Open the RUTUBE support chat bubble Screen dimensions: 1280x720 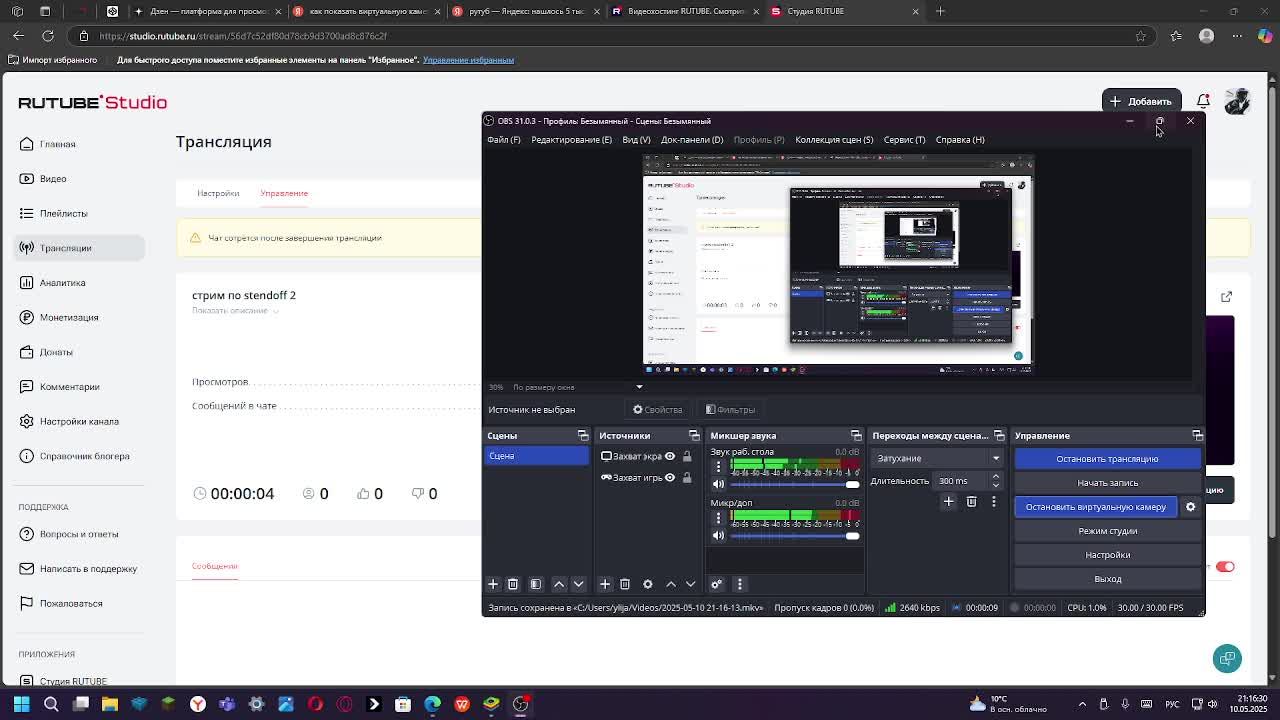[x=1227, y=658]
